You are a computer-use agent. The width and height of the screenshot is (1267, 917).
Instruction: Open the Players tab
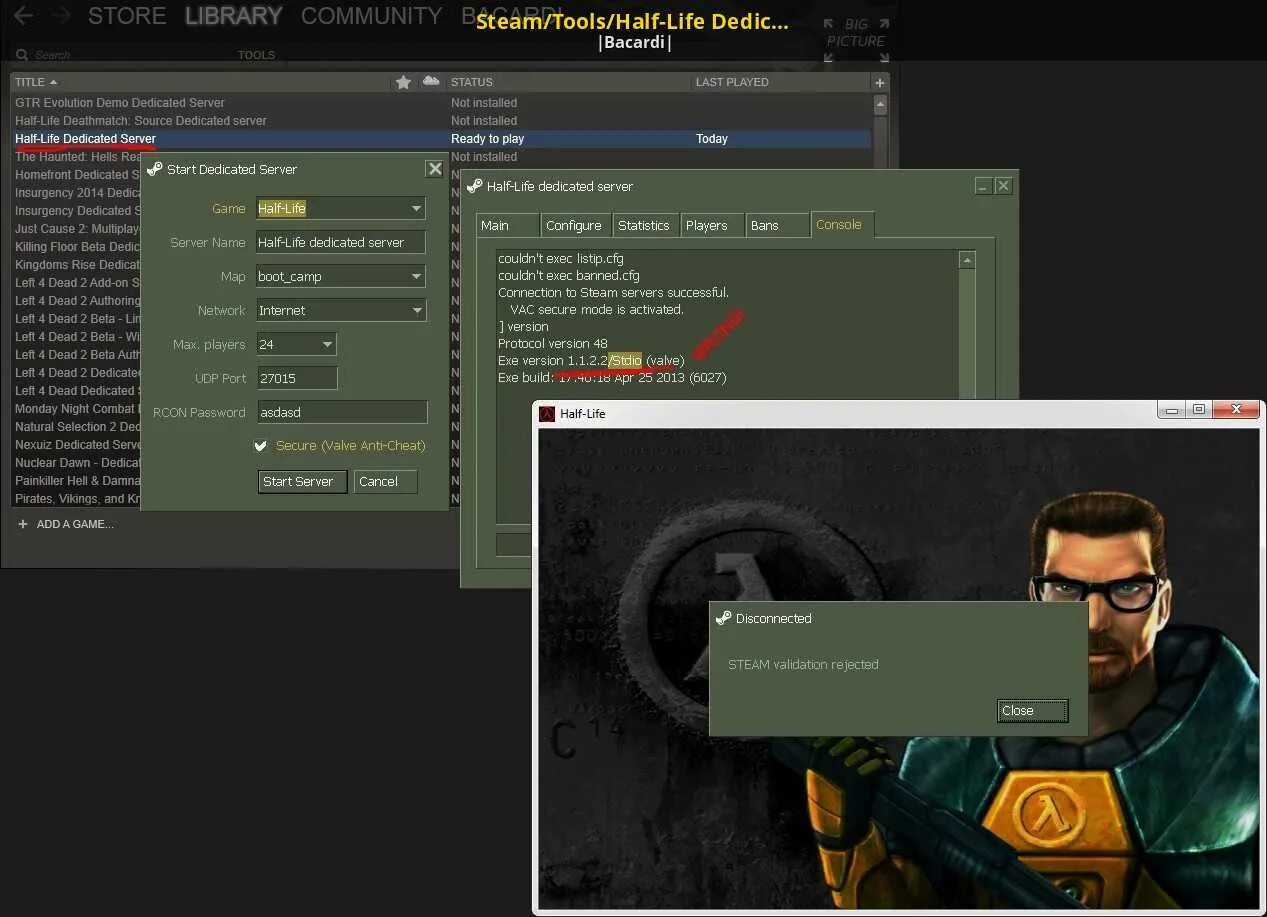pos(711,225)
